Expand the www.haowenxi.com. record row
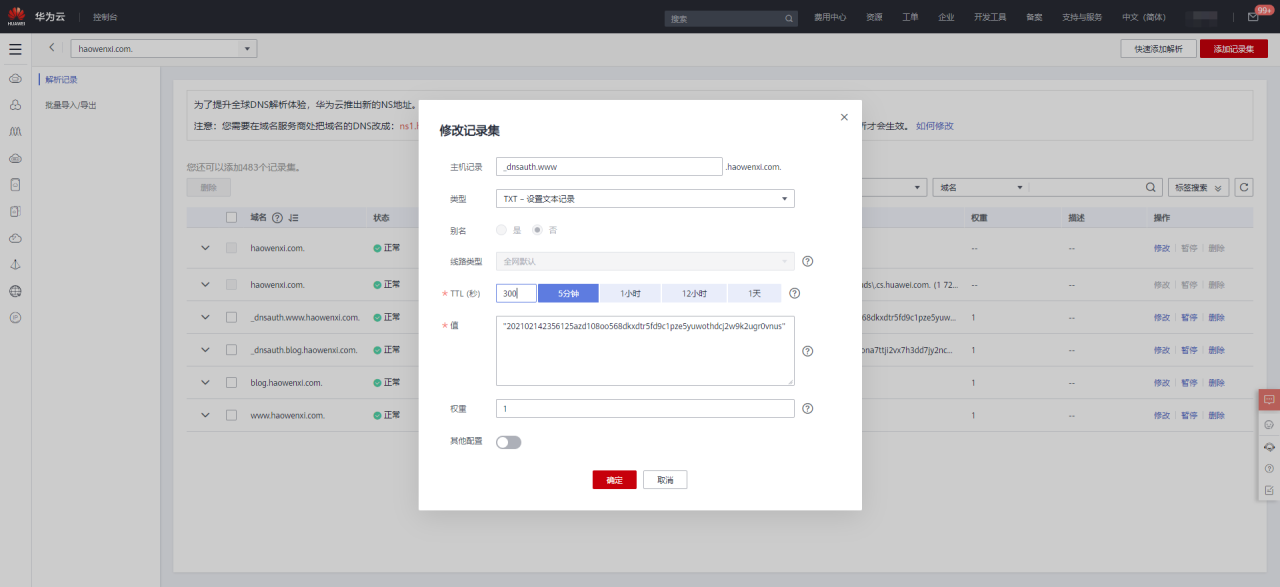Screen dimensions: 1280x587 click(x=205, y=415)
